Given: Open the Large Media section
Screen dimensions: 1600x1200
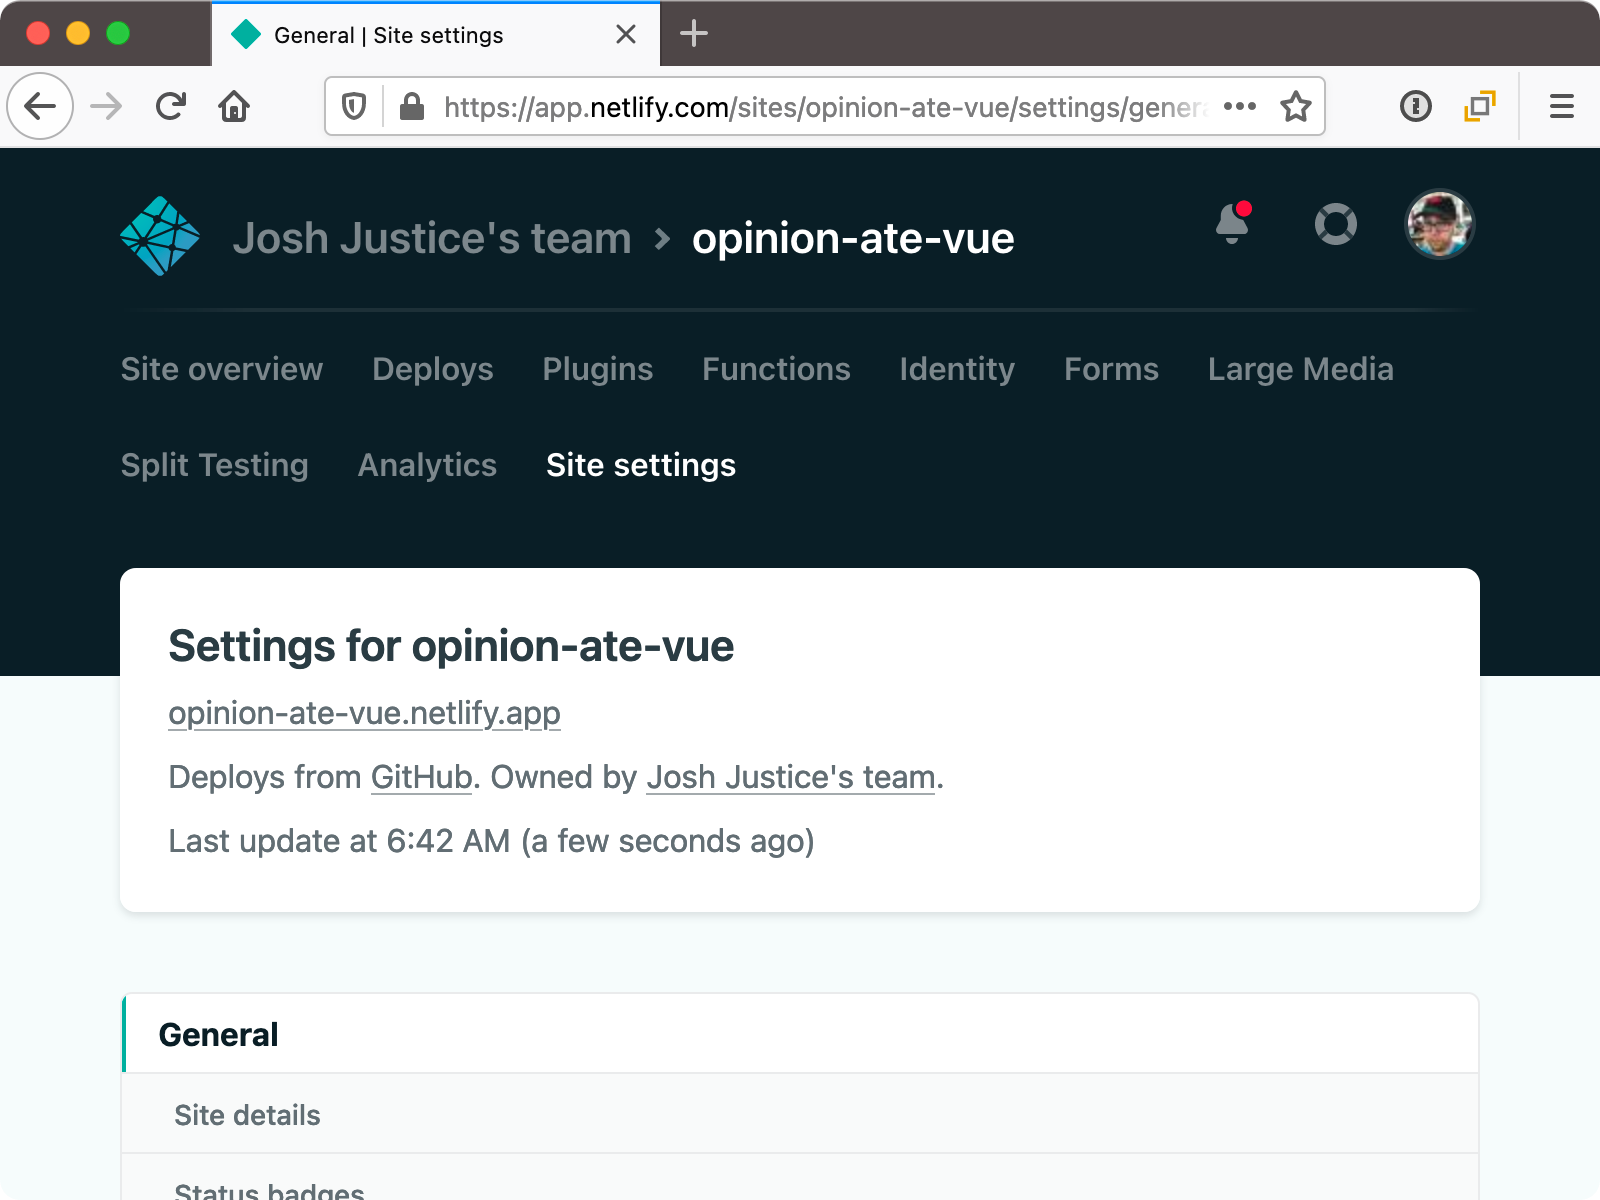Looking at the screenshot, I should coord(1301,369).
